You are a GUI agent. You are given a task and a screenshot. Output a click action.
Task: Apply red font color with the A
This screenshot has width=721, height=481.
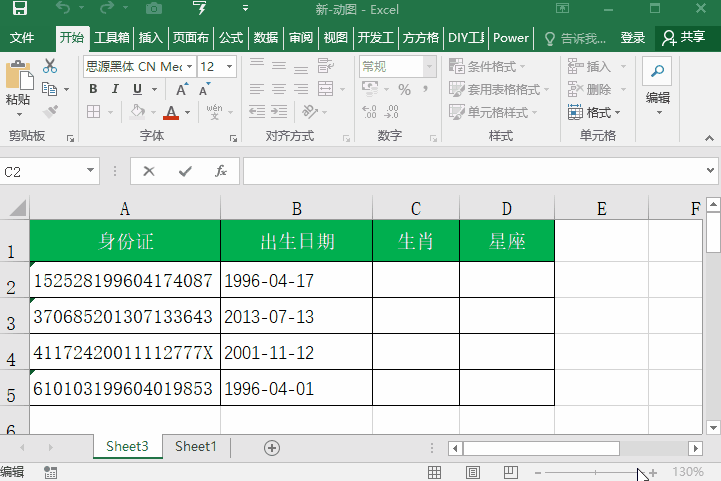pos(171,112)
